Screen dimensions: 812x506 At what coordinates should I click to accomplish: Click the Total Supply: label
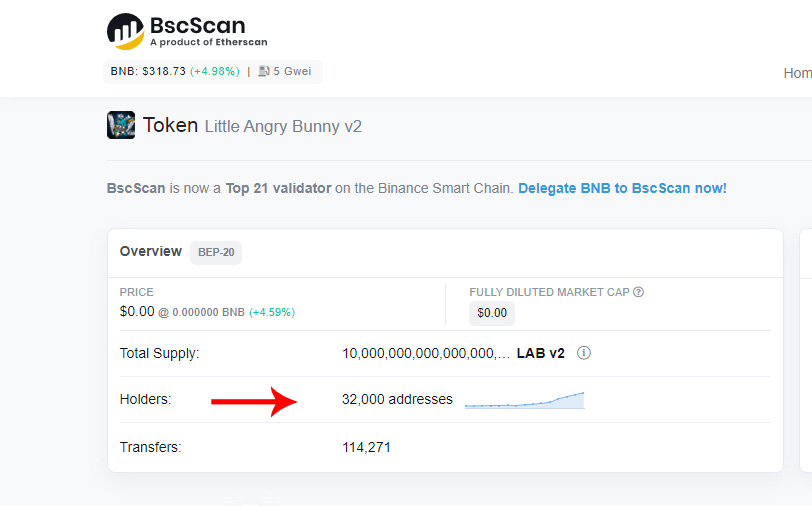pyautogui.click(x=160, y=353)
